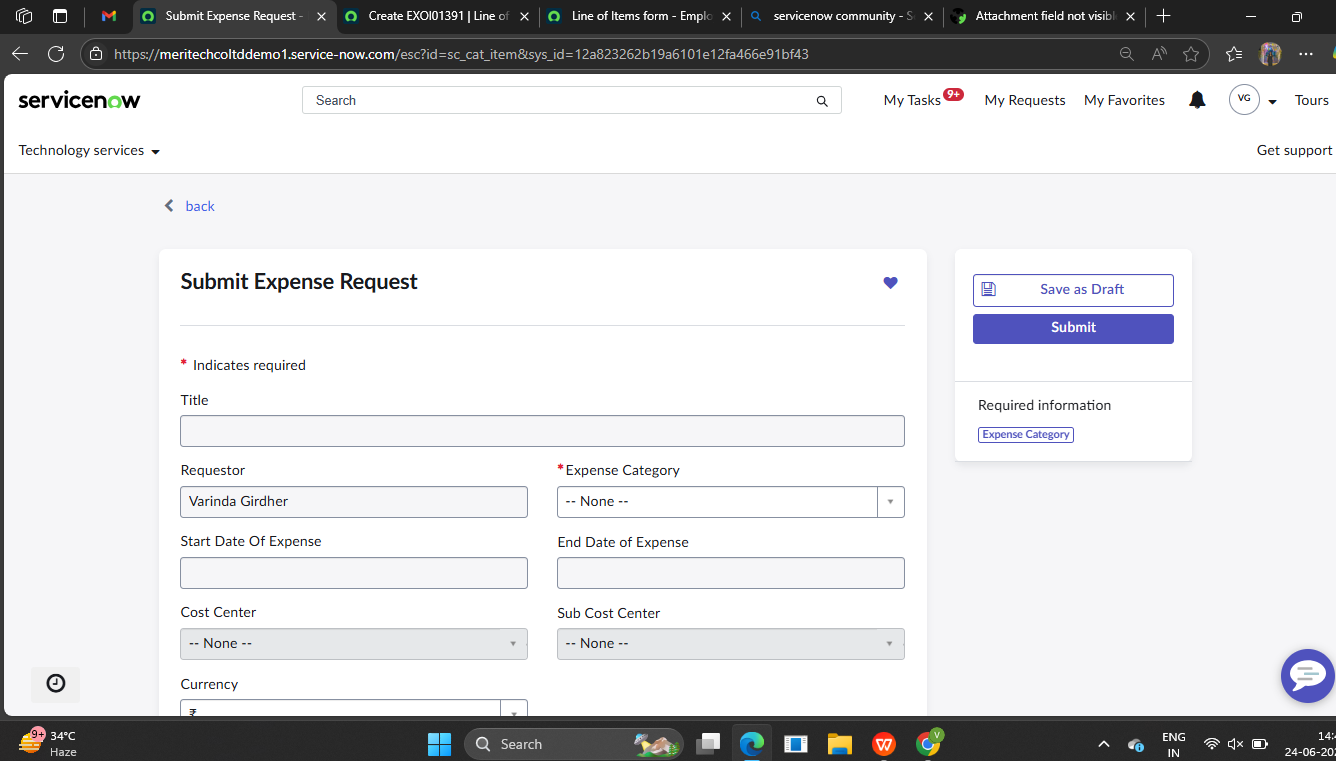The width and height of the screenshot is (1336, 761).
Task: Click the browser address bar URL
Action: click(461, 54)
